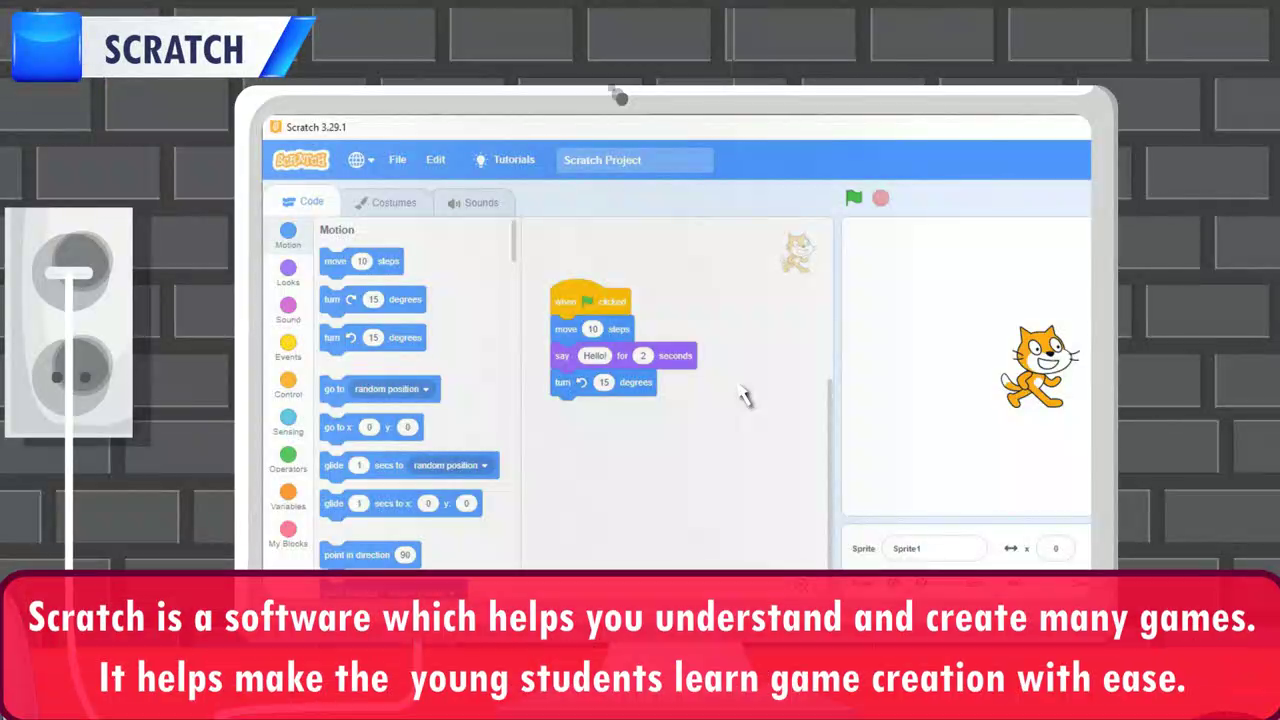Open the Edit menu

(435, 160)
